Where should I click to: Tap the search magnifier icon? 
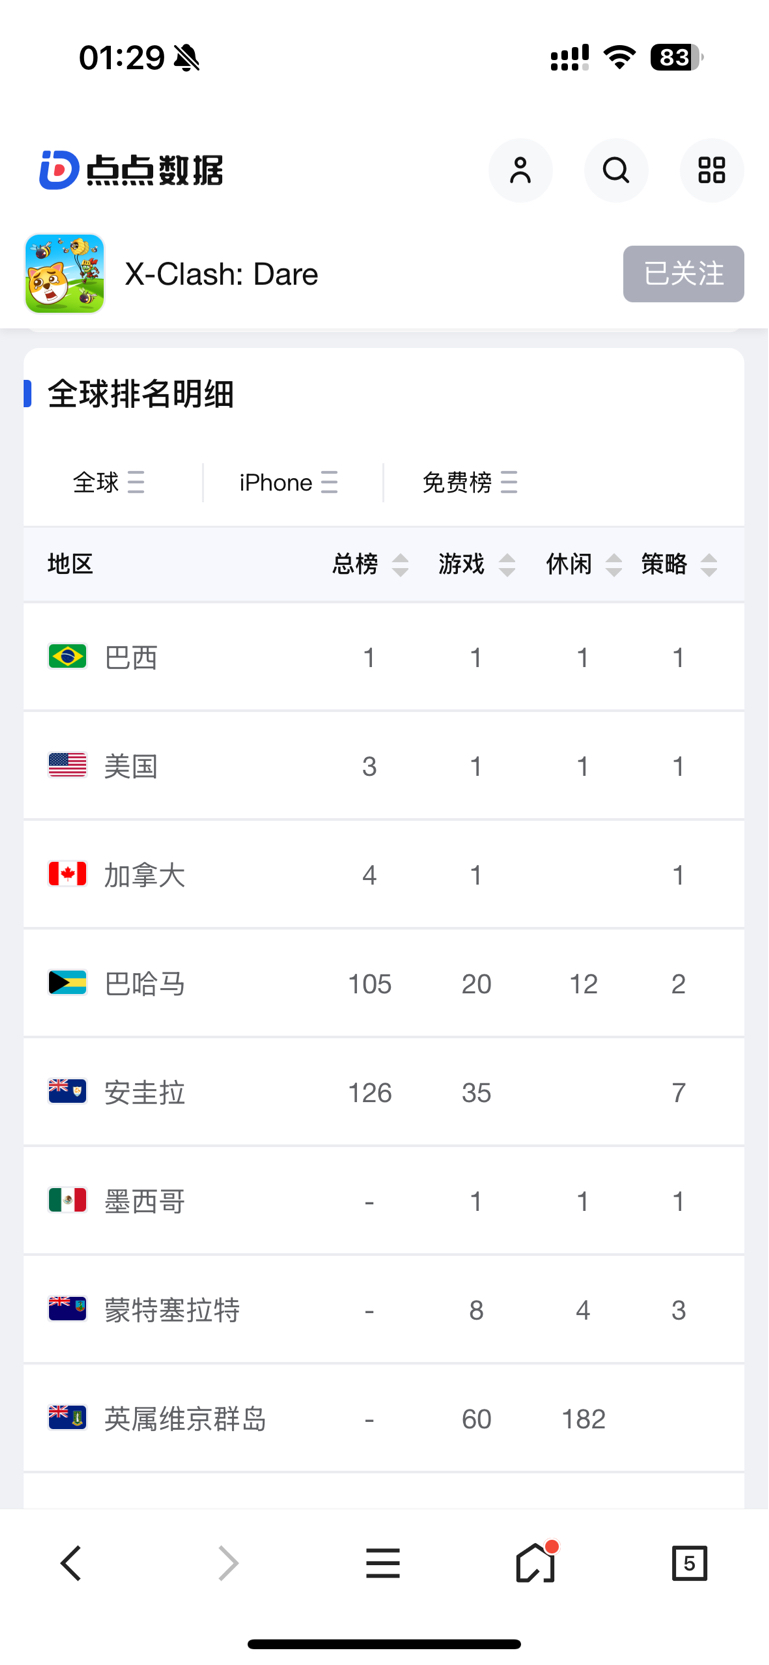pos(616,171)
